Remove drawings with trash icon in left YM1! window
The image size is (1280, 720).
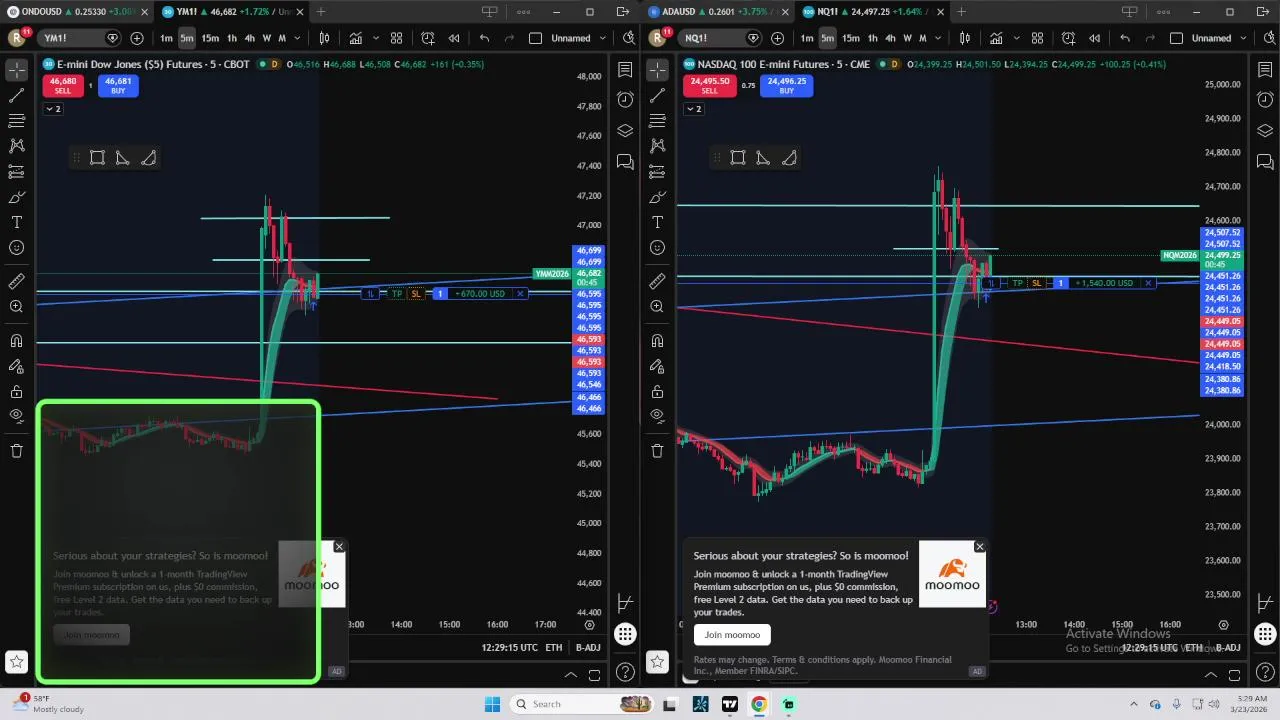(x=16, y=451)
